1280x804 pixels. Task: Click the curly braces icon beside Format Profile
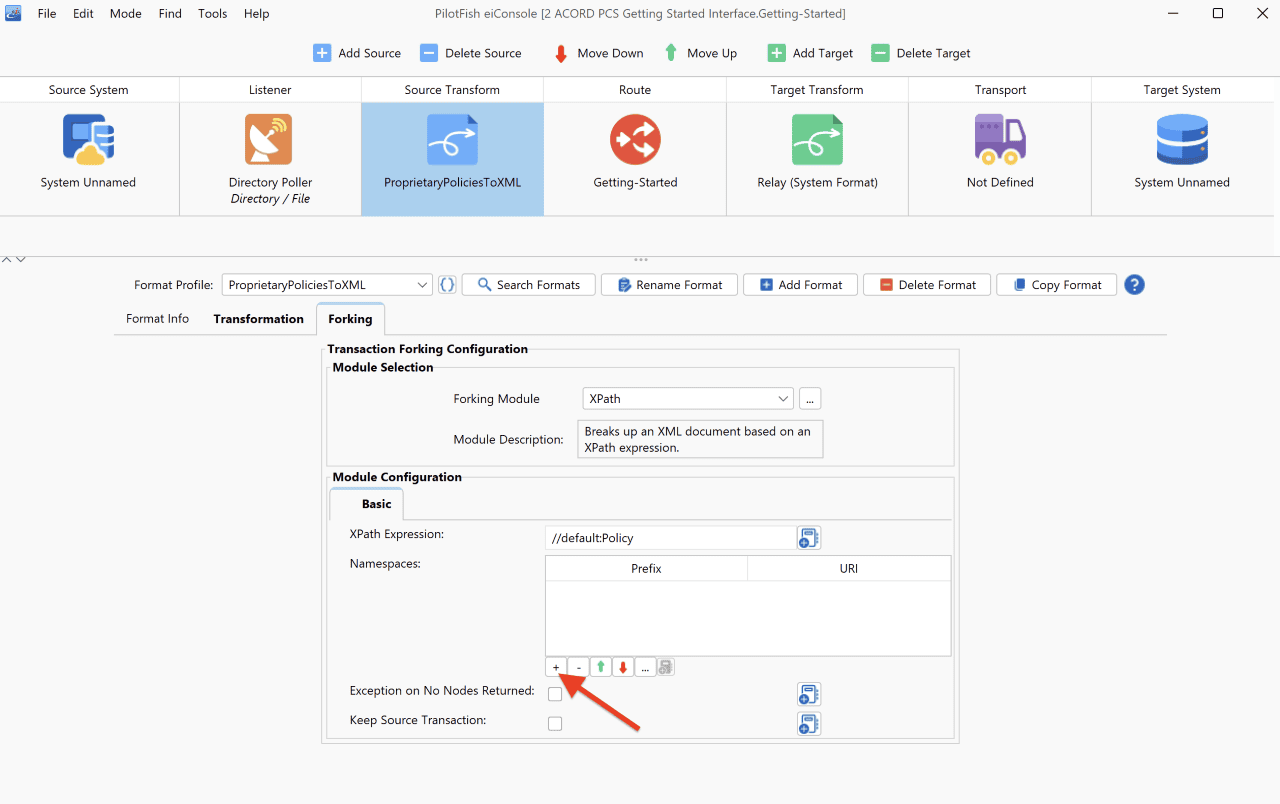click(447, 285)
